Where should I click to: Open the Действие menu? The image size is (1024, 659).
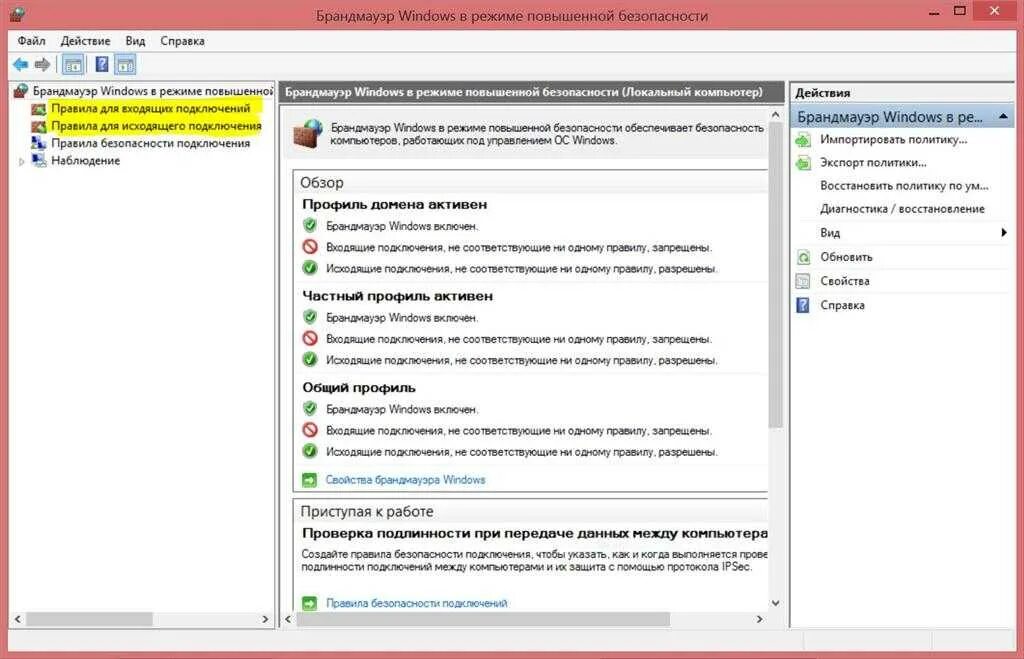point(86,40)
